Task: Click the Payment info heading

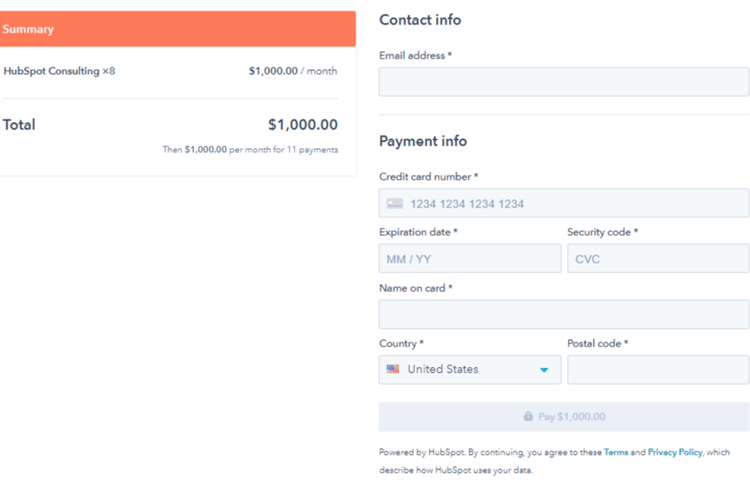Action: [x=423, y=142]
